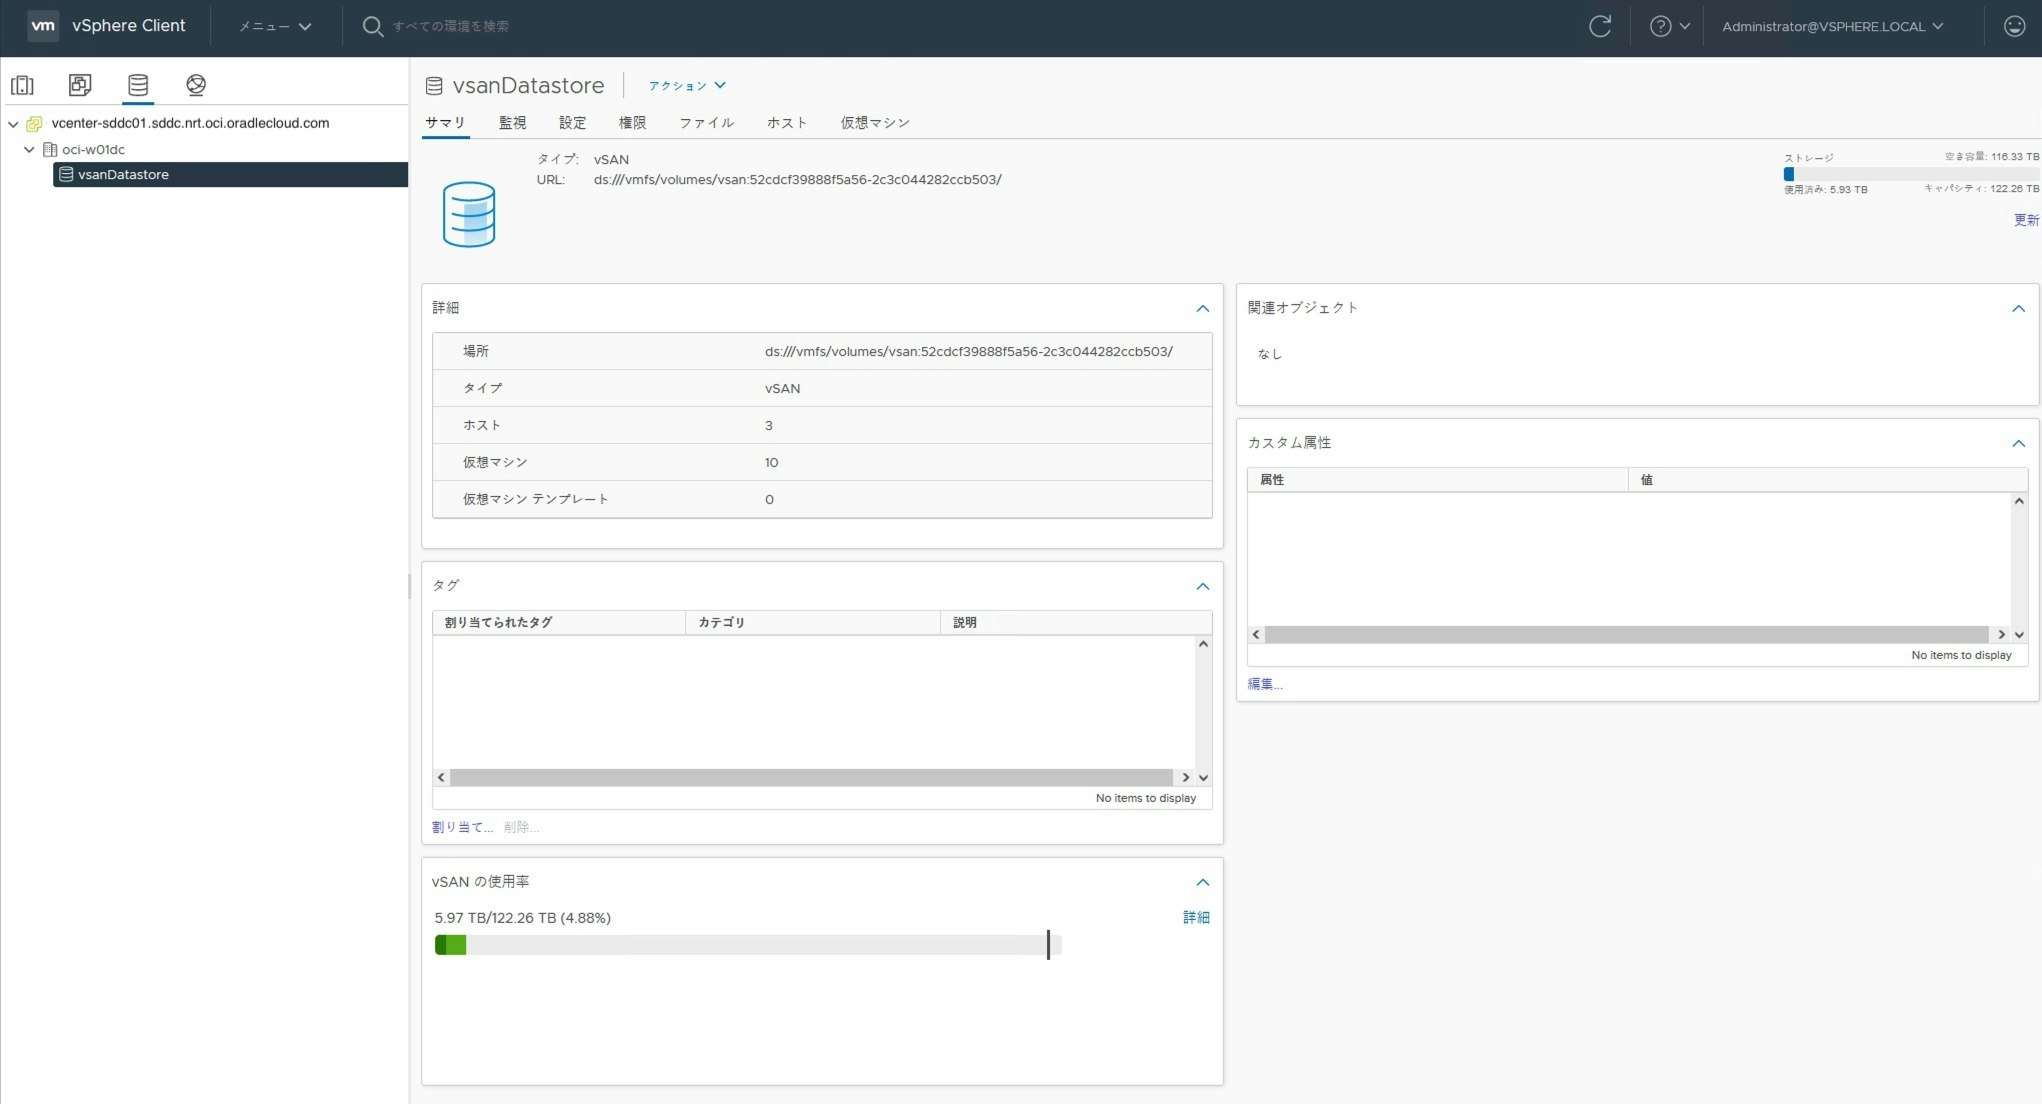Open Hosts and Clusters inventory icon
The height and width of the screenshot is (1104, 2042).
(x=22, y=85)
